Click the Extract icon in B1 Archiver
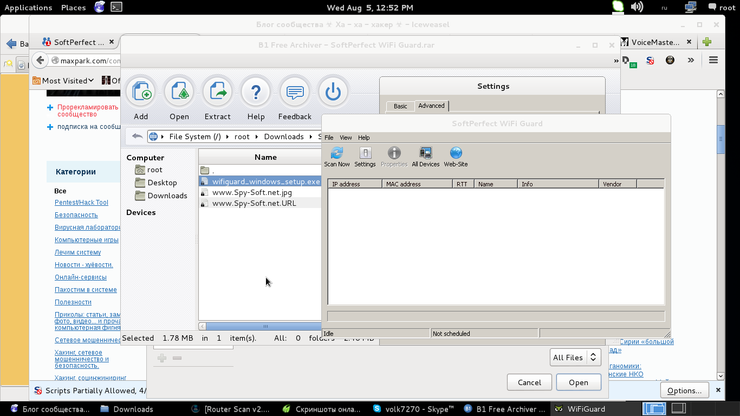 (217, 93)
